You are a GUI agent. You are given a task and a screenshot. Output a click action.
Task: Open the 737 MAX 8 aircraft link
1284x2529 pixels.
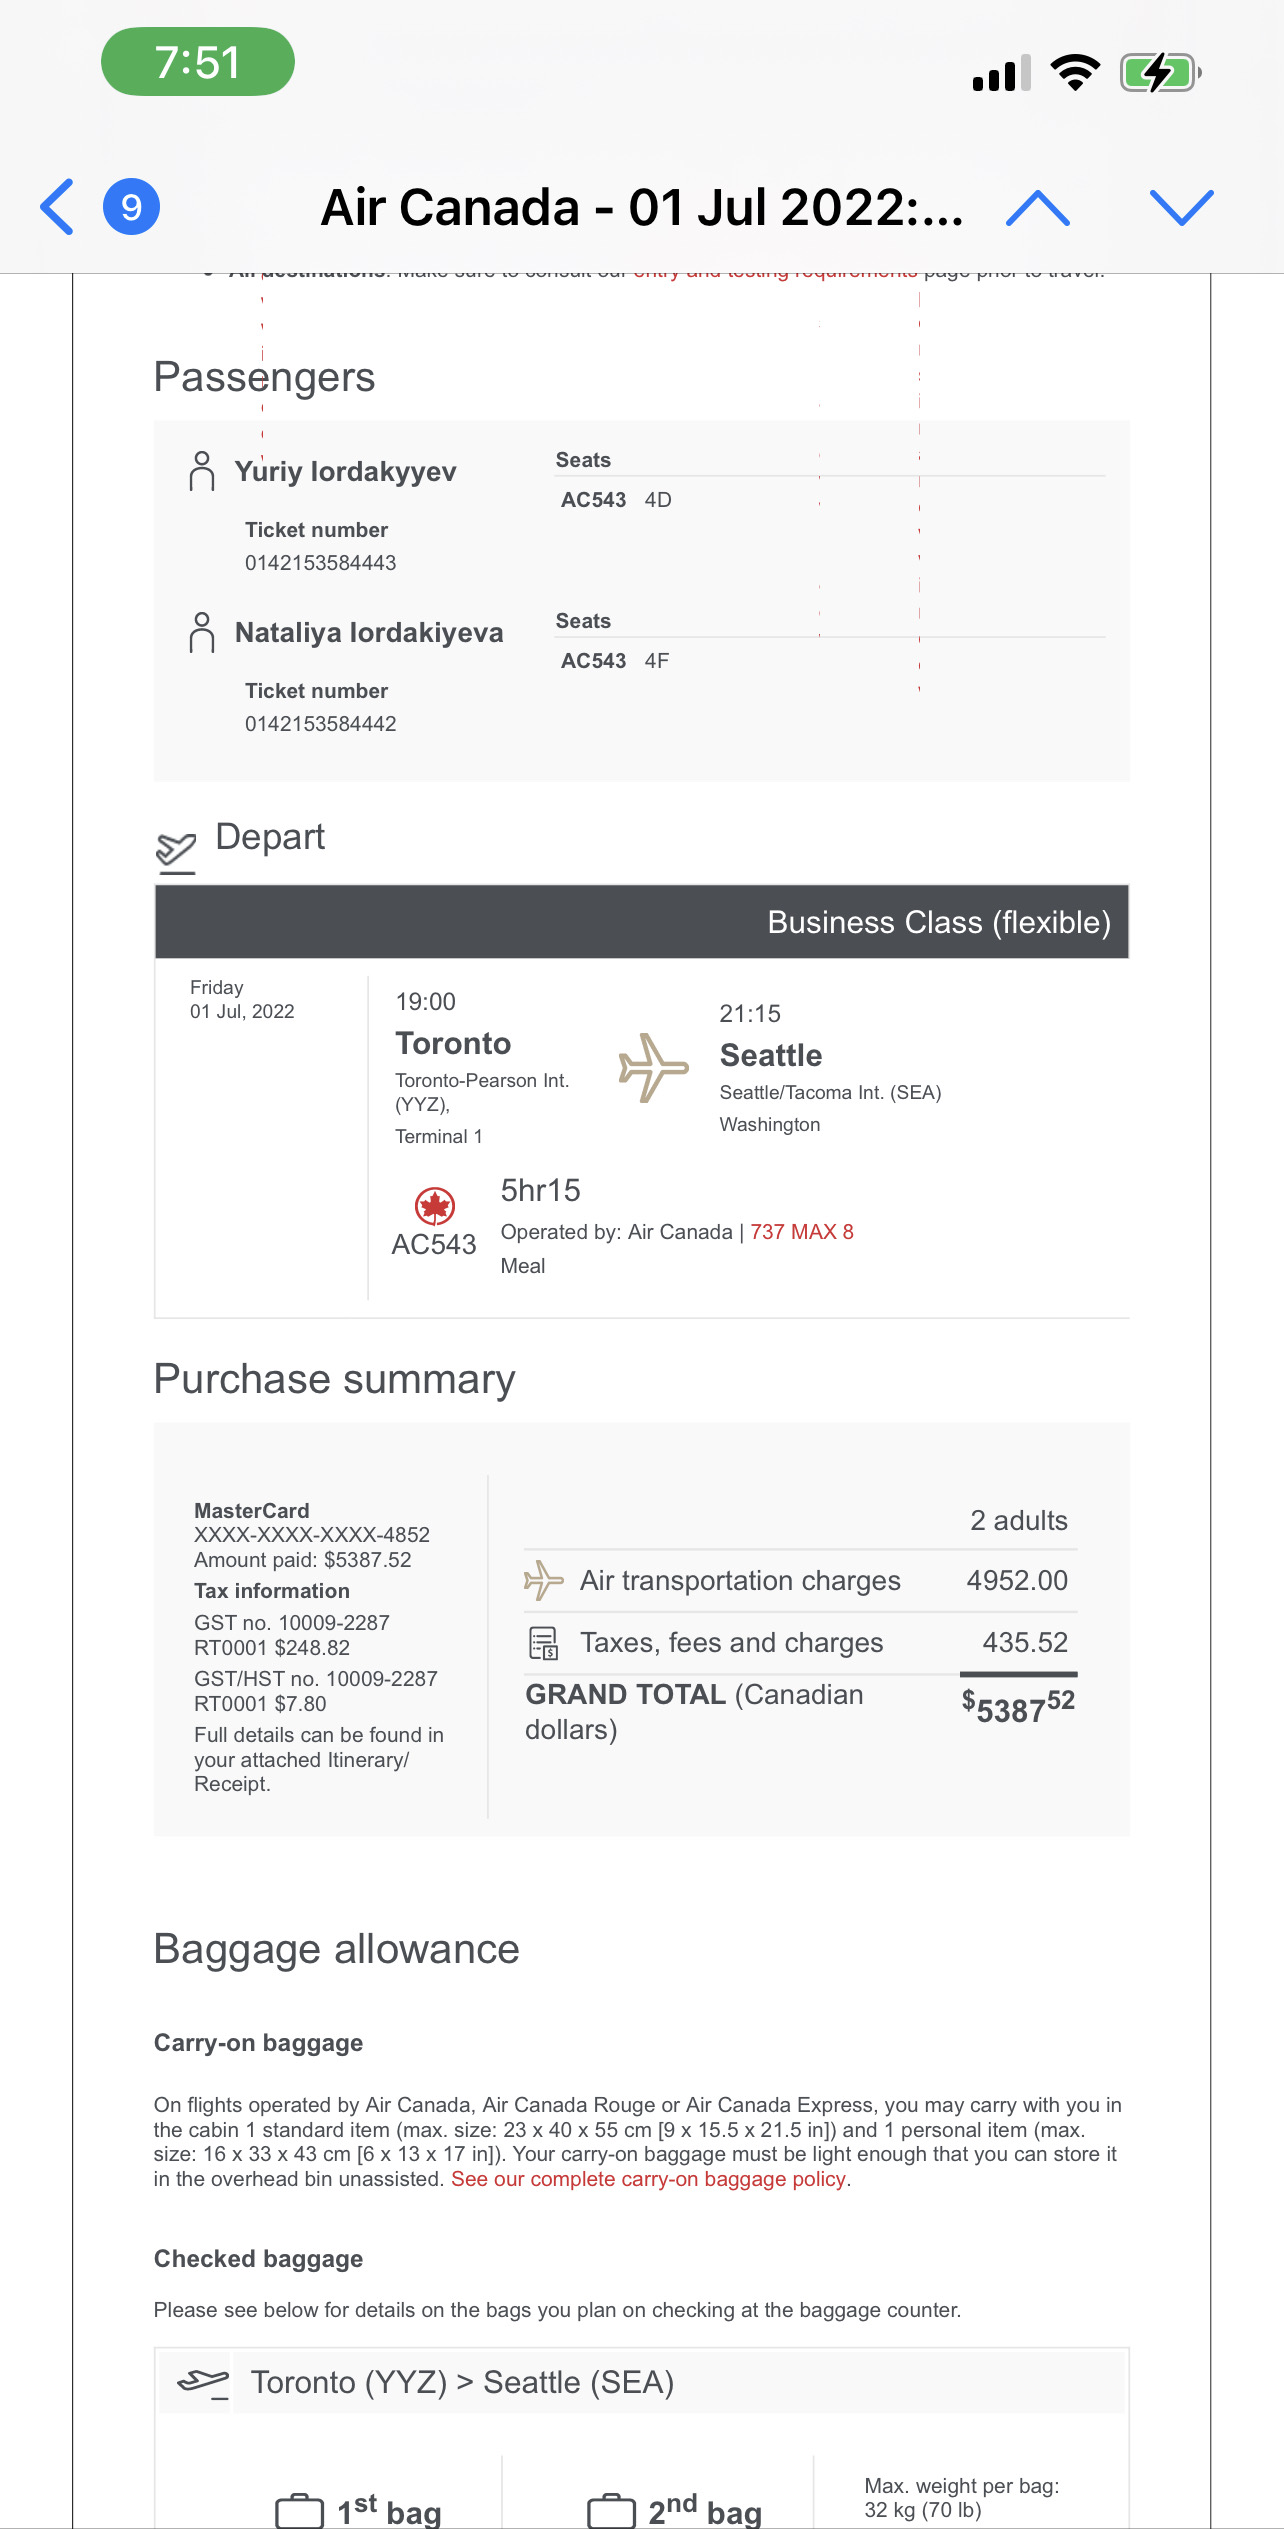(801, 1232)
